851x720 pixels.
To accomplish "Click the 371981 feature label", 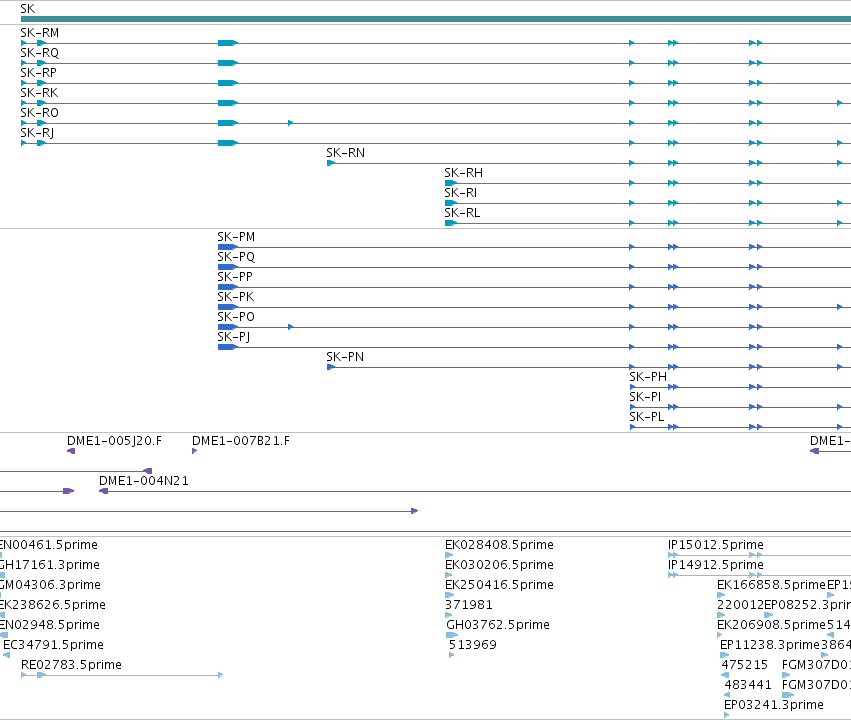I will tap(469, 605).
